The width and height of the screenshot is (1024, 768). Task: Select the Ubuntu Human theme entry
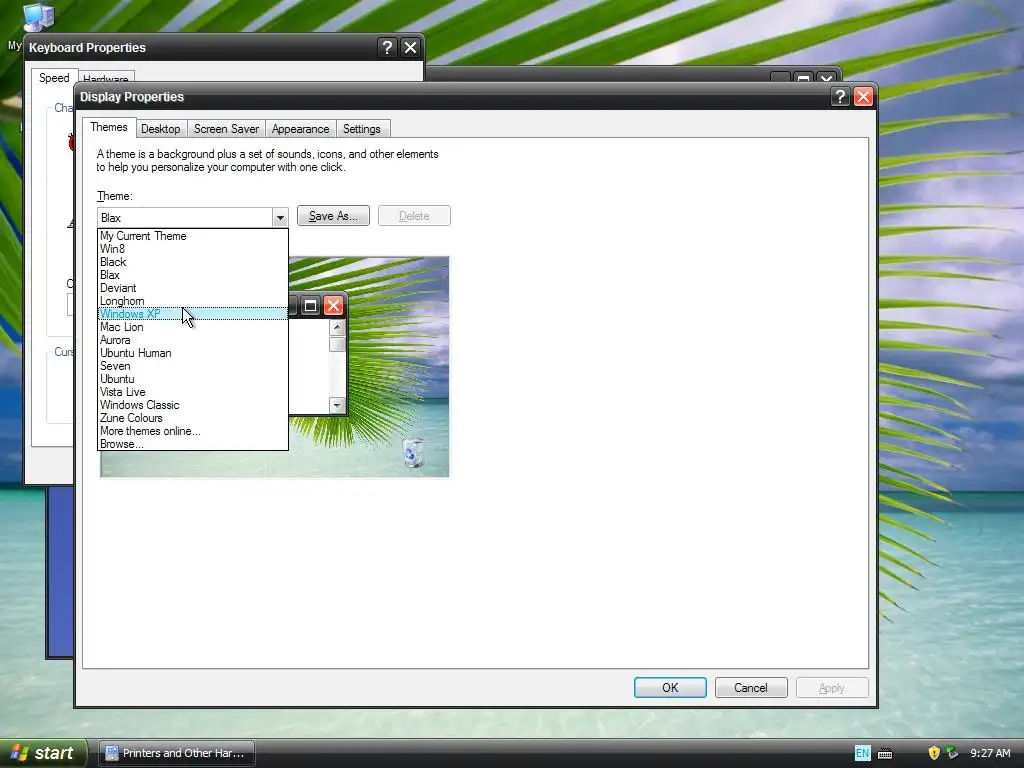click(193, 353)
